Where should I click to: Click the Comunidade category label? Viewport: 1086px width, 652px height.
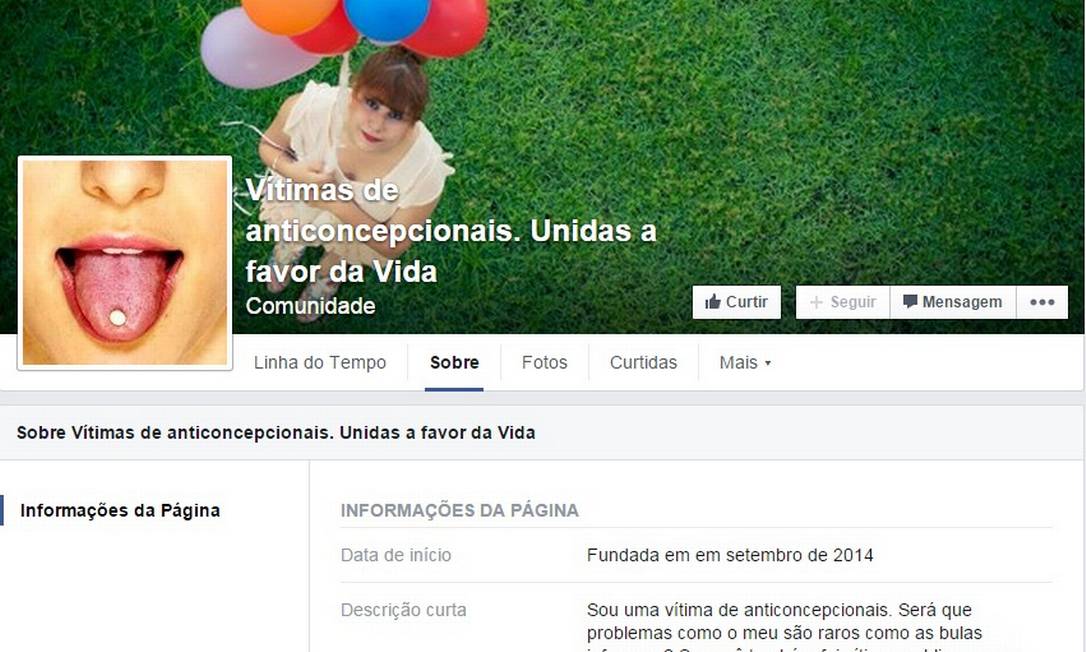[310, 306]
